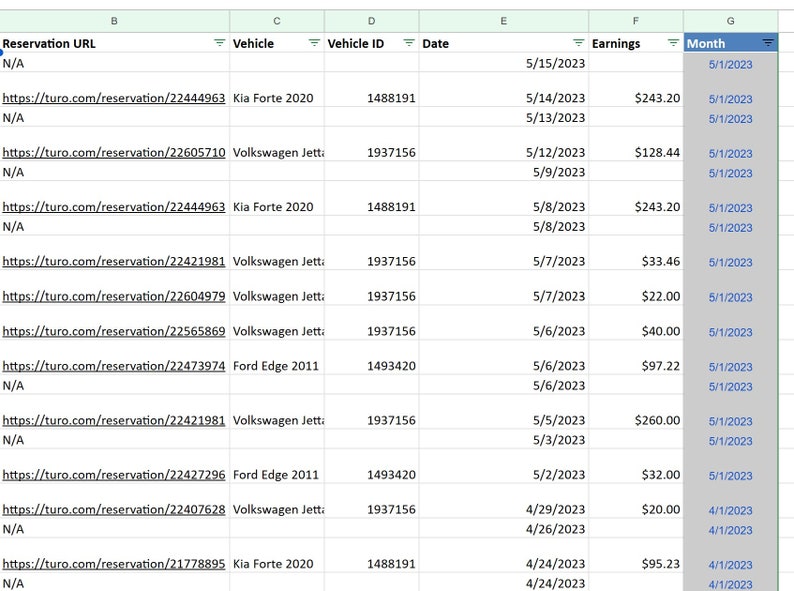The width and height of the screenshot is (794, 591).
Task: Open reservation 22444963 link dated 5/8/2023
Action: point(114,207)
